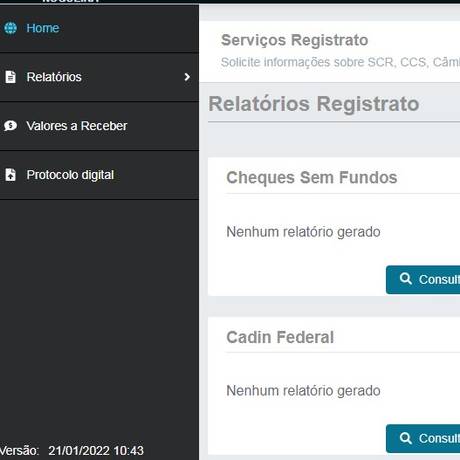This screenshot has width=460, height=460.
Task: Click the Solicite informações sobre SCR description
Action: tap(340, 62)
